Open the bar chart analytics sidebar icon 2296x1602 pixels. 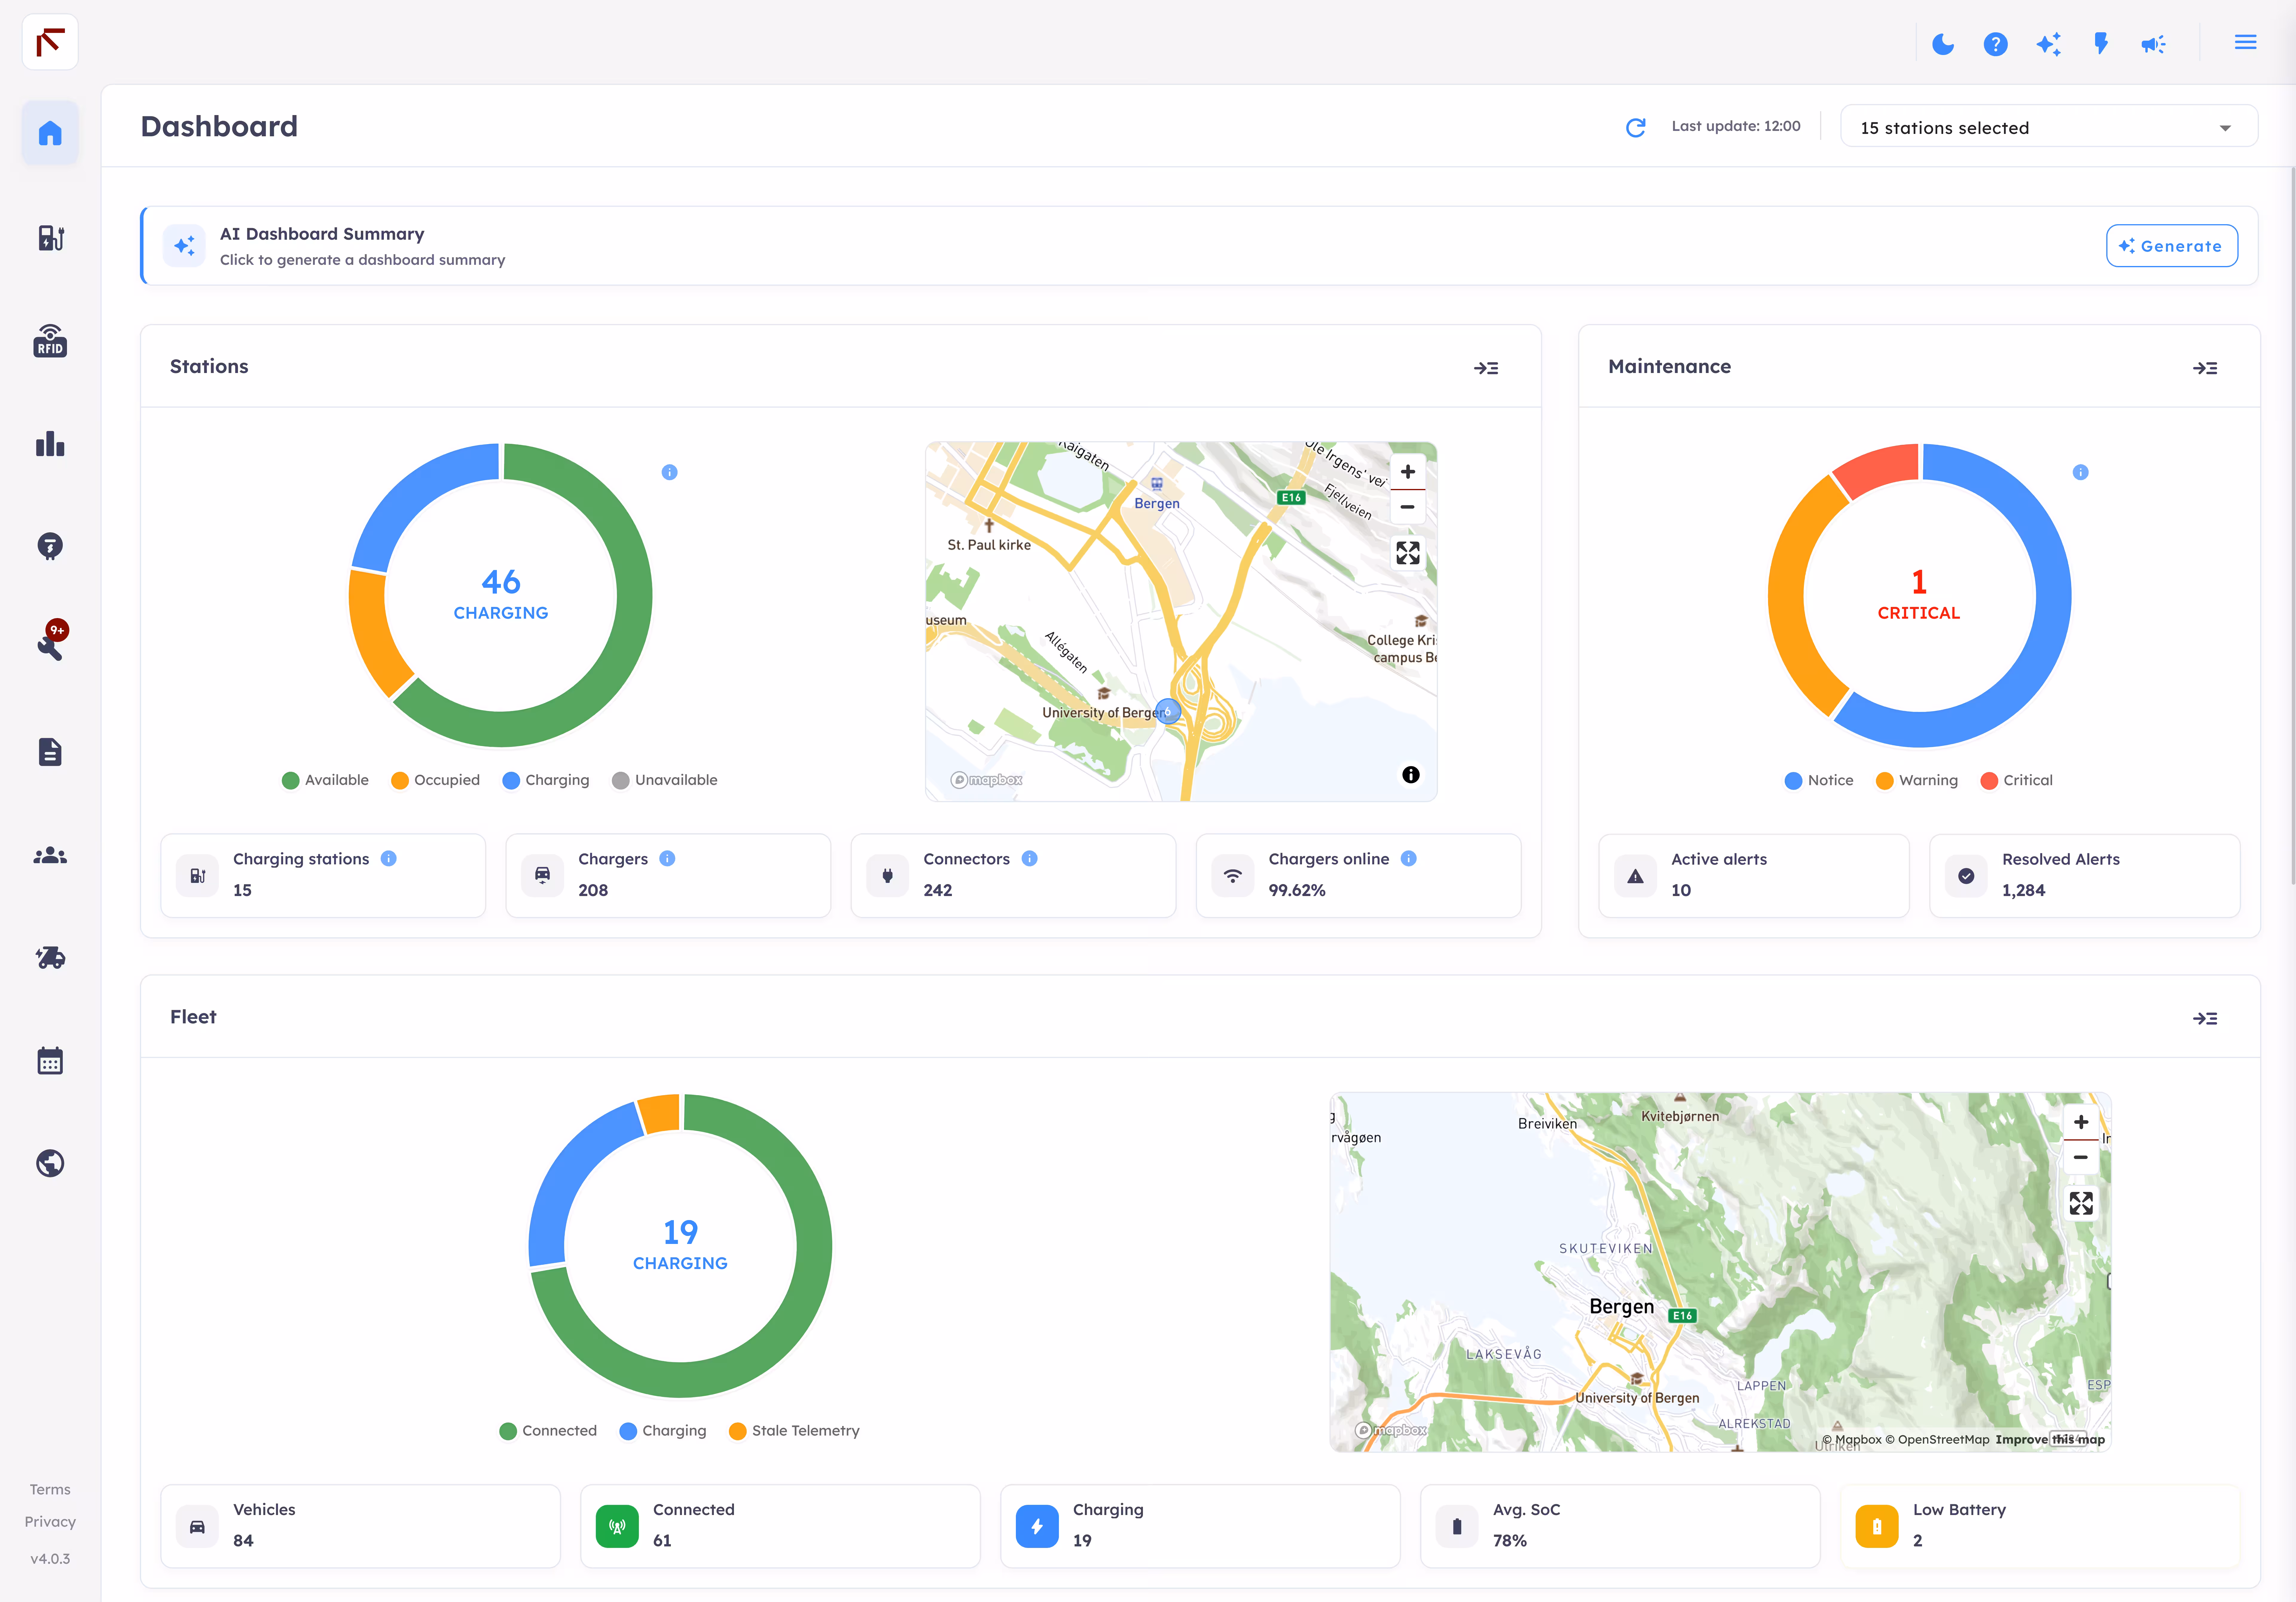(50, 444)
